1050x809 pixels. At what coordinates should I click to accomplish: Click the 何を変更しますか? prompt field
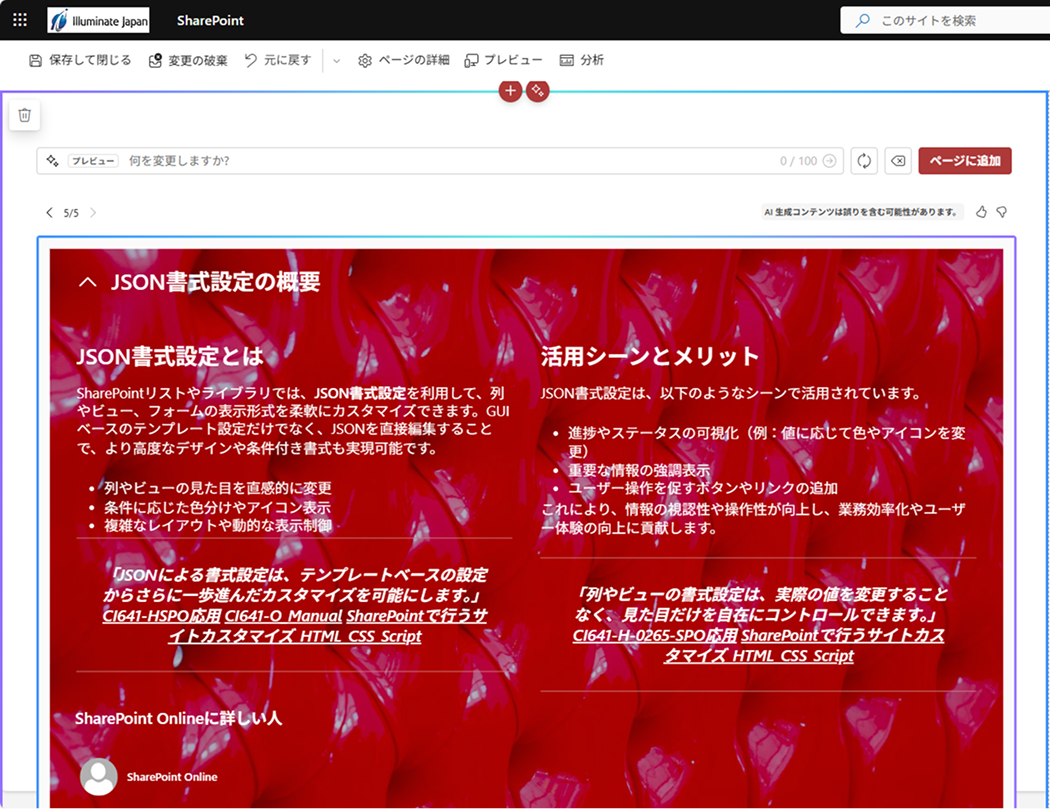(450, 161)
